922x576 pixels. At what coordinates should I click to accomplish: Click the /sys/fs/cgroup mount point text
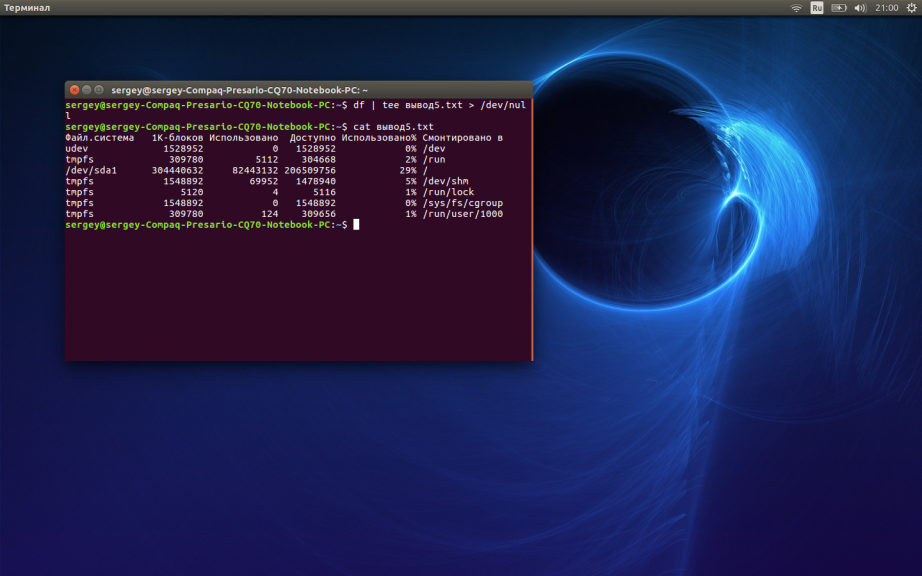tap(462, 203)
